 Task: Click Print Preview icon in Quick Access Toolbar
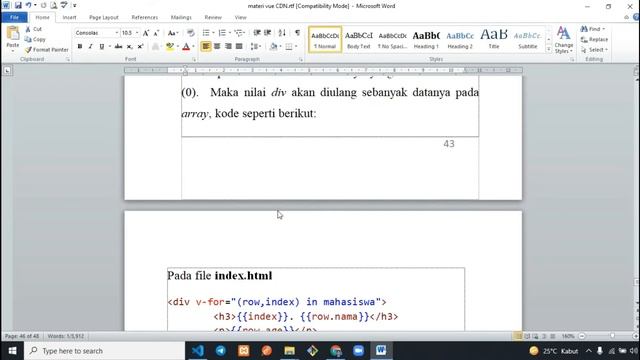pos(53,5)
